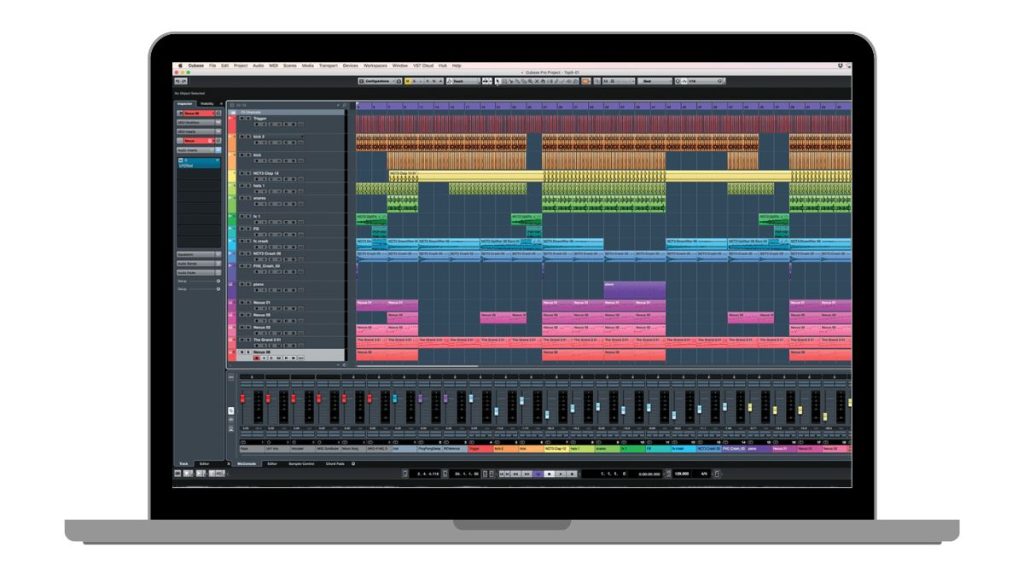Toggle the global Solo button in the toolbar
Viewport: 1024px width, 576px height.
(414, 82)
